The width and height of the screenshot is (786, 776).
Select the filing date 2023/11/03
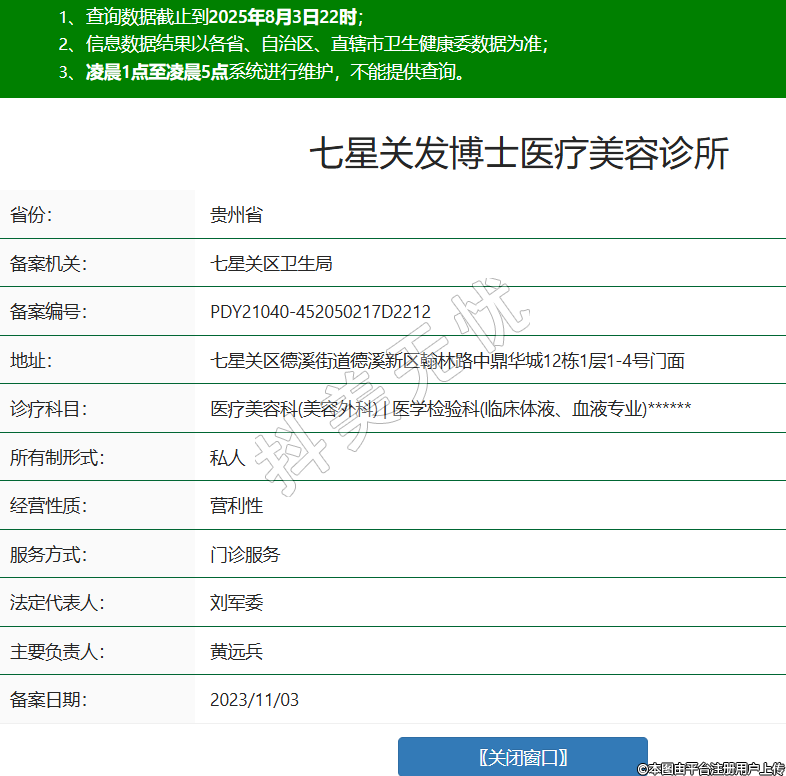[254, 700]
